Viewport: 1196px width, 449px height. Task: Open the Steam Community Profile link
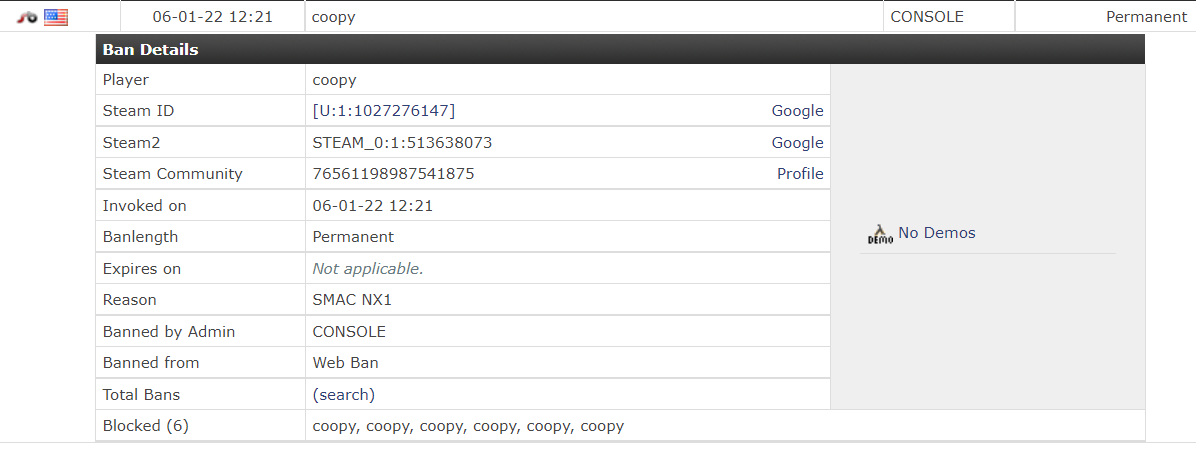click(x=800, y=174)
